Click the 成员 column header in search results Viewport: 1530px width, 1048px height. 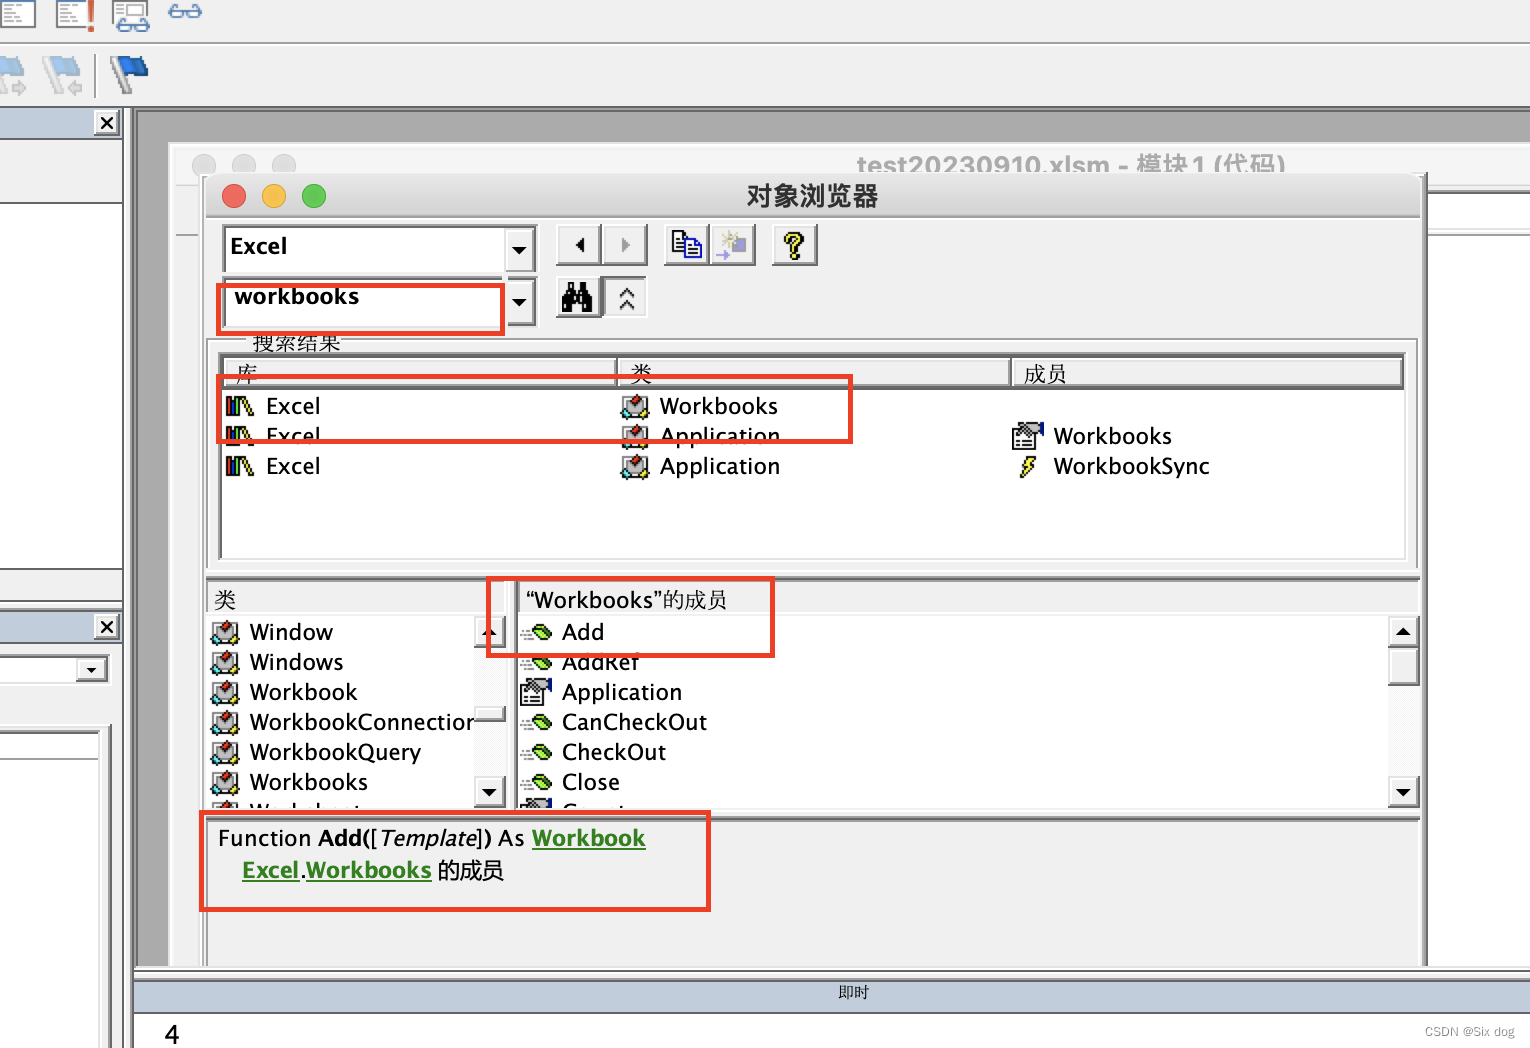[x=1207, y=373]
